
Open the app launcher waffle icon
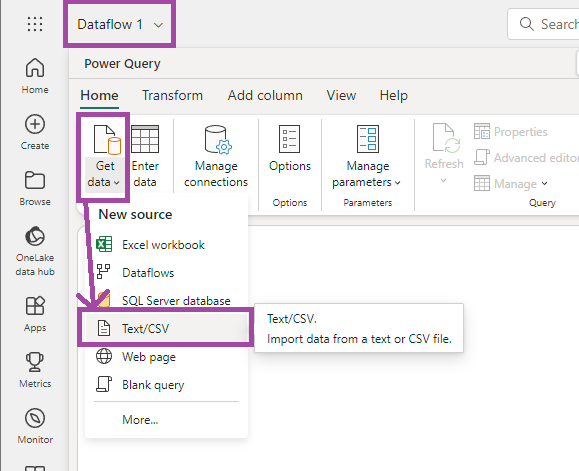click(35, 24)
